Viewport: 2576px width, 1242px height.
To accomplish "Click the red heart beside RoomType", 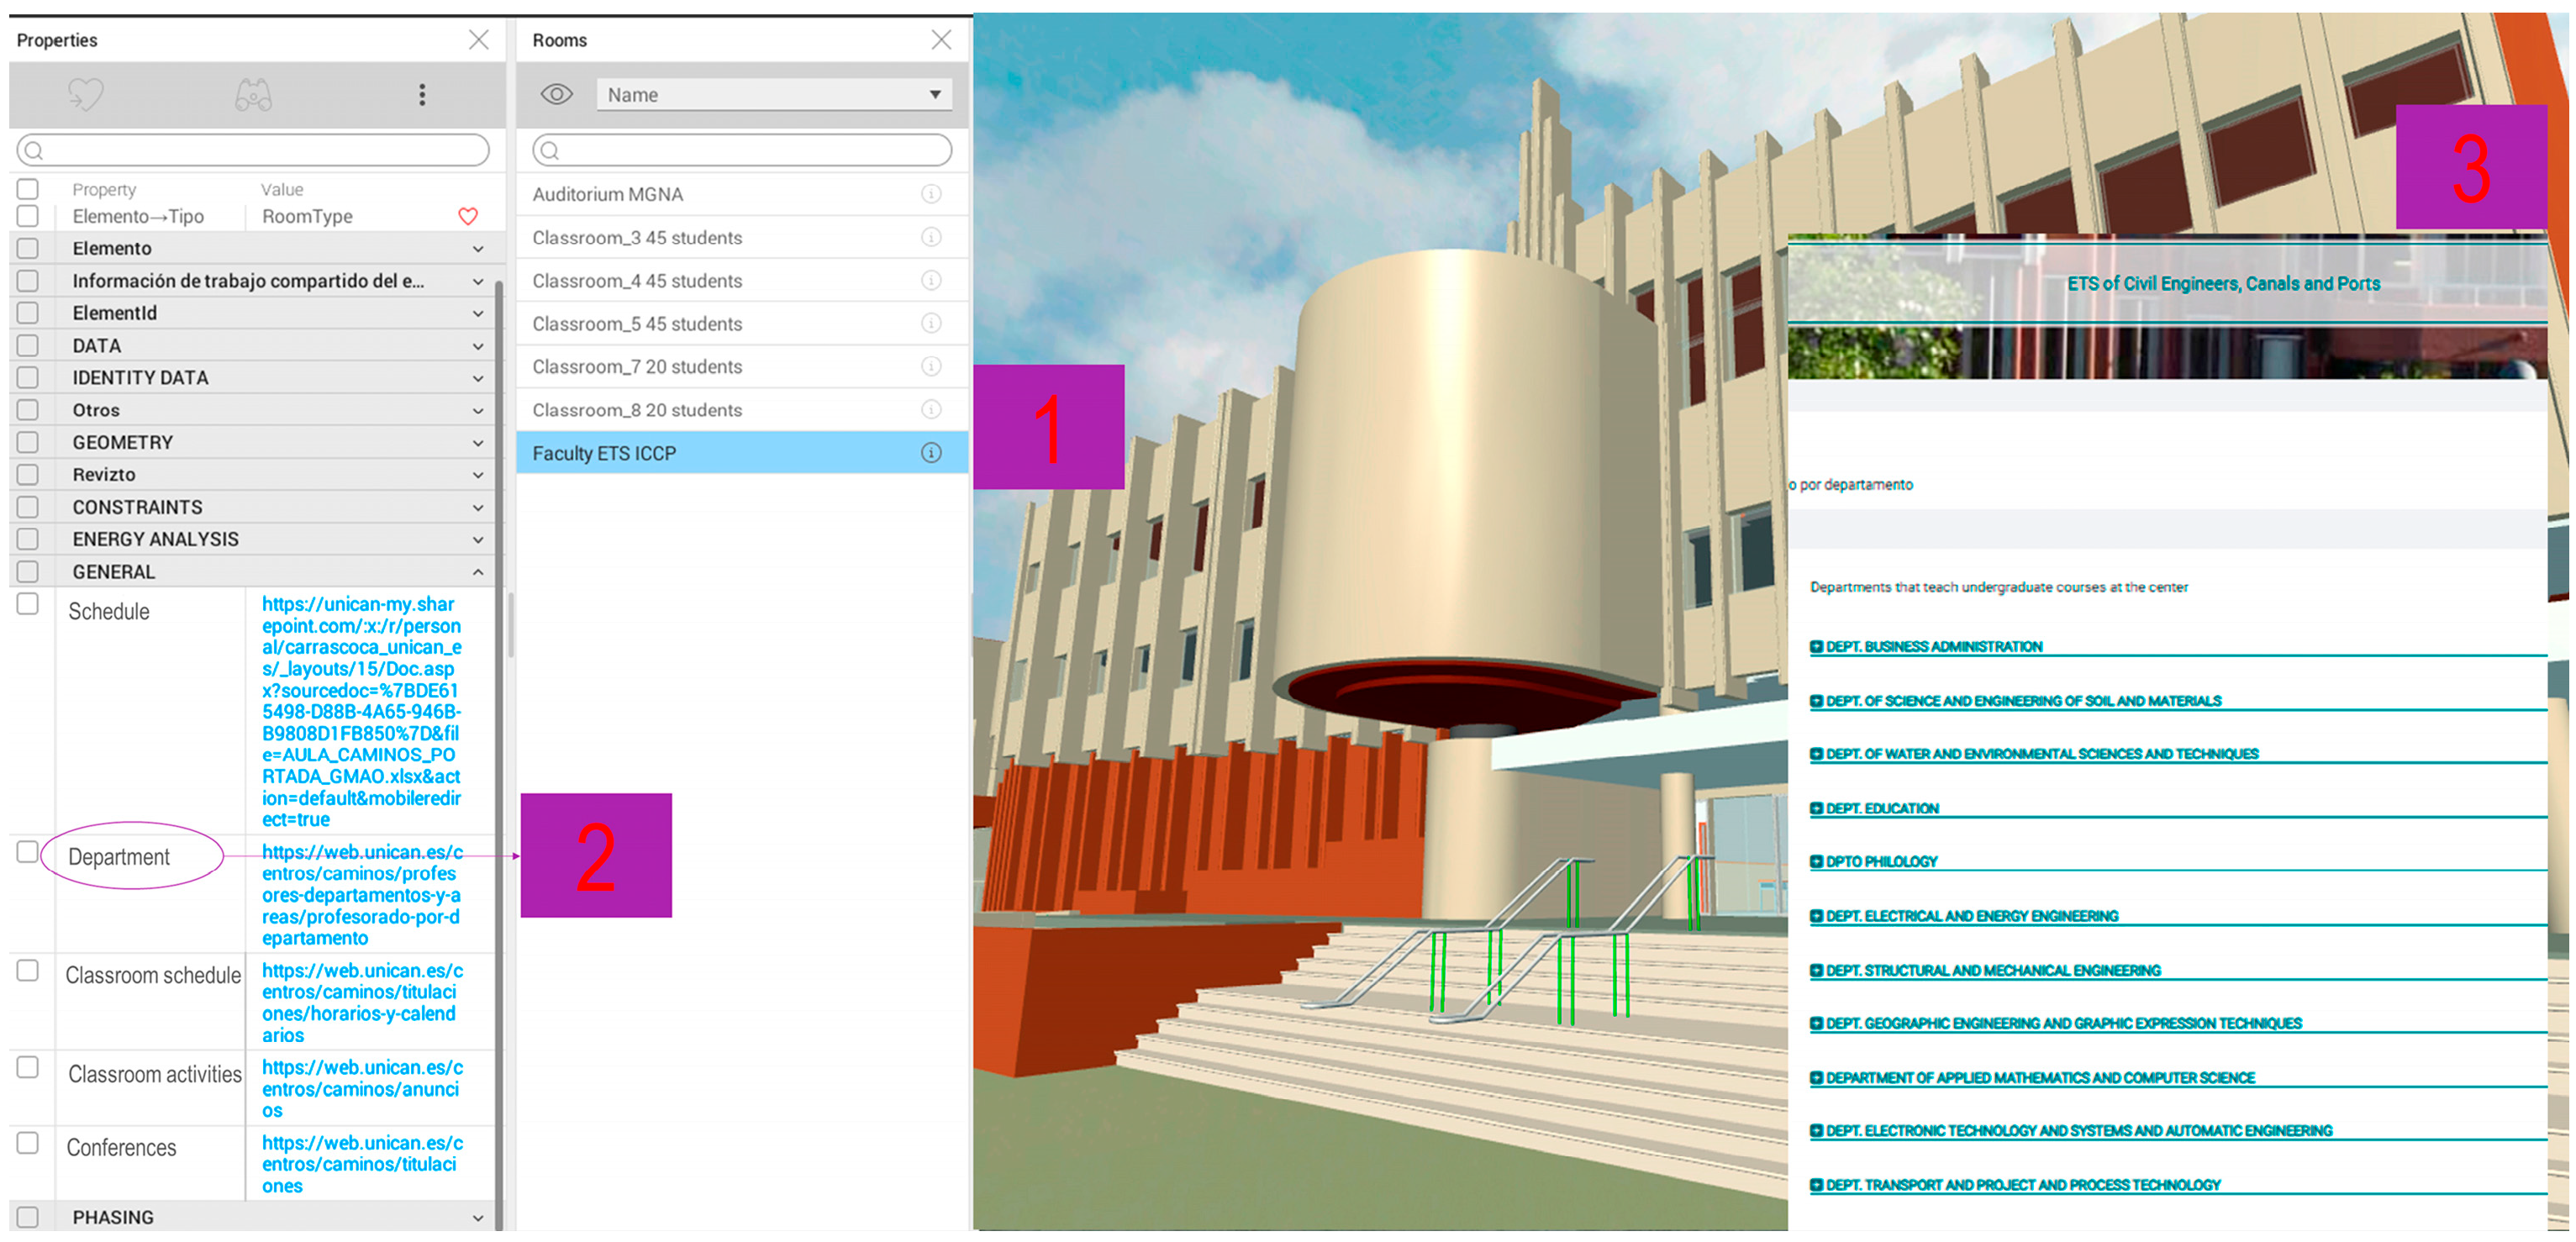I will click(468, 216).
